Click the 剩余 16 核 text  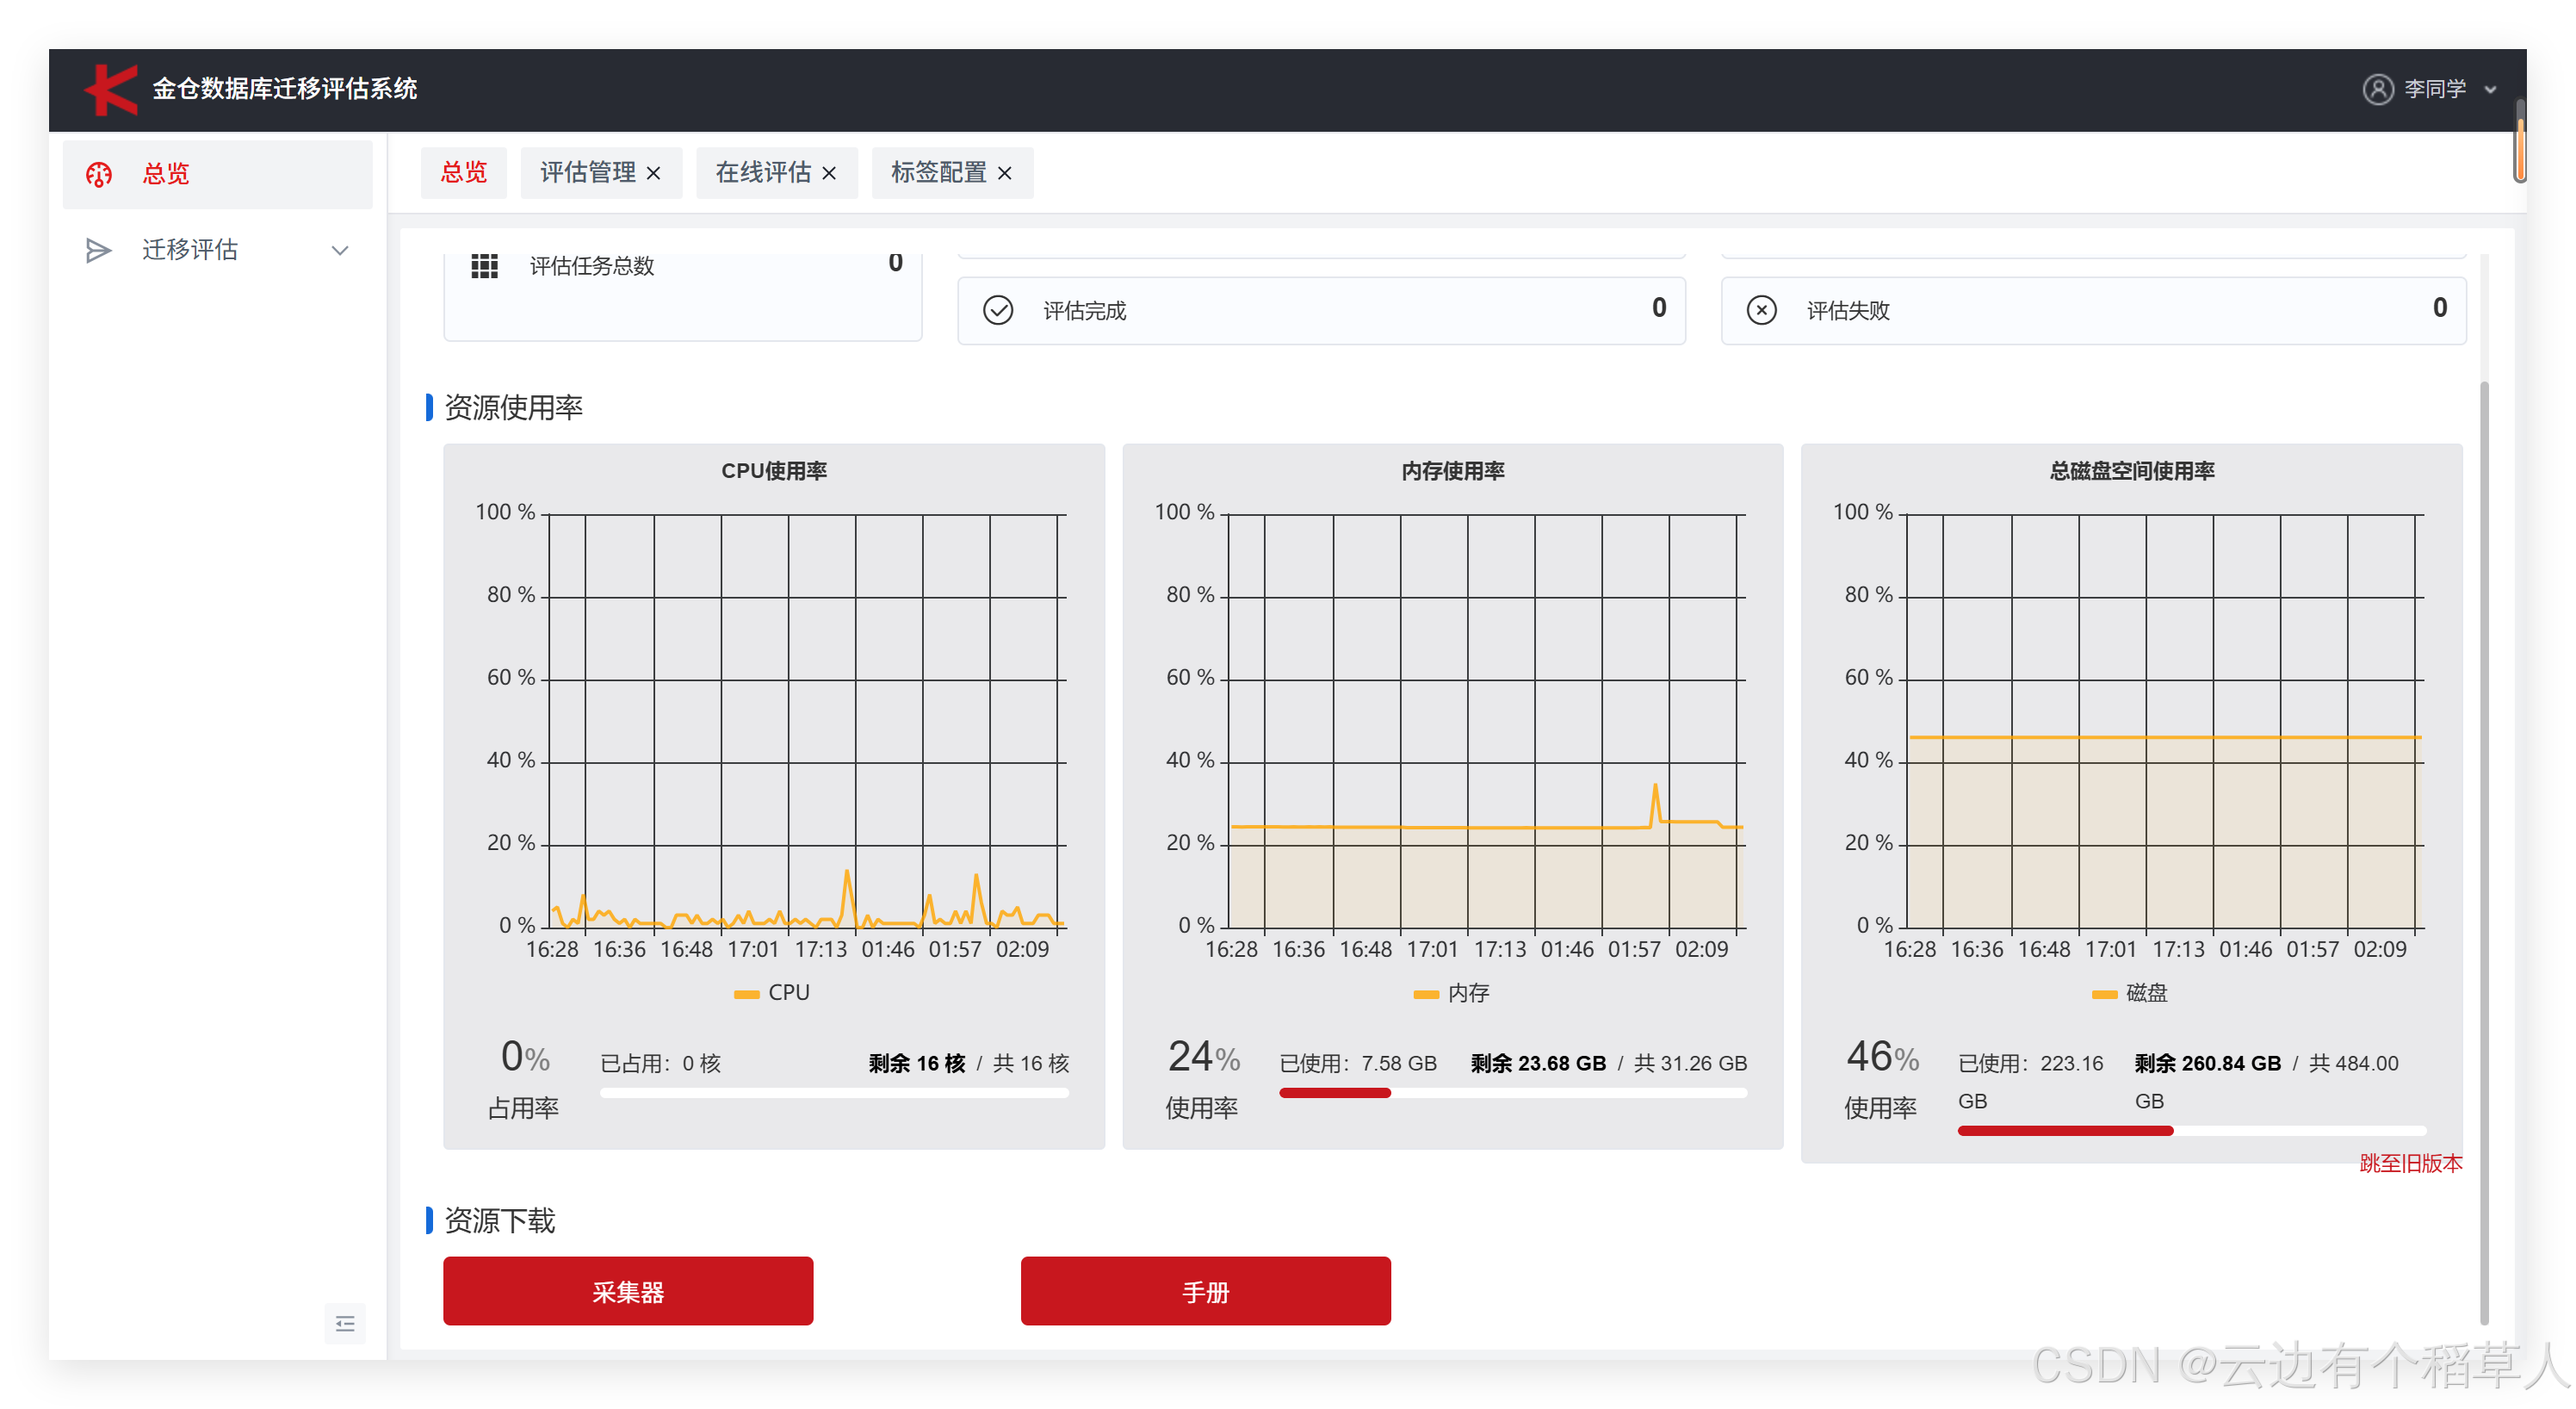pyautogui.click(x=917, y=1063)
